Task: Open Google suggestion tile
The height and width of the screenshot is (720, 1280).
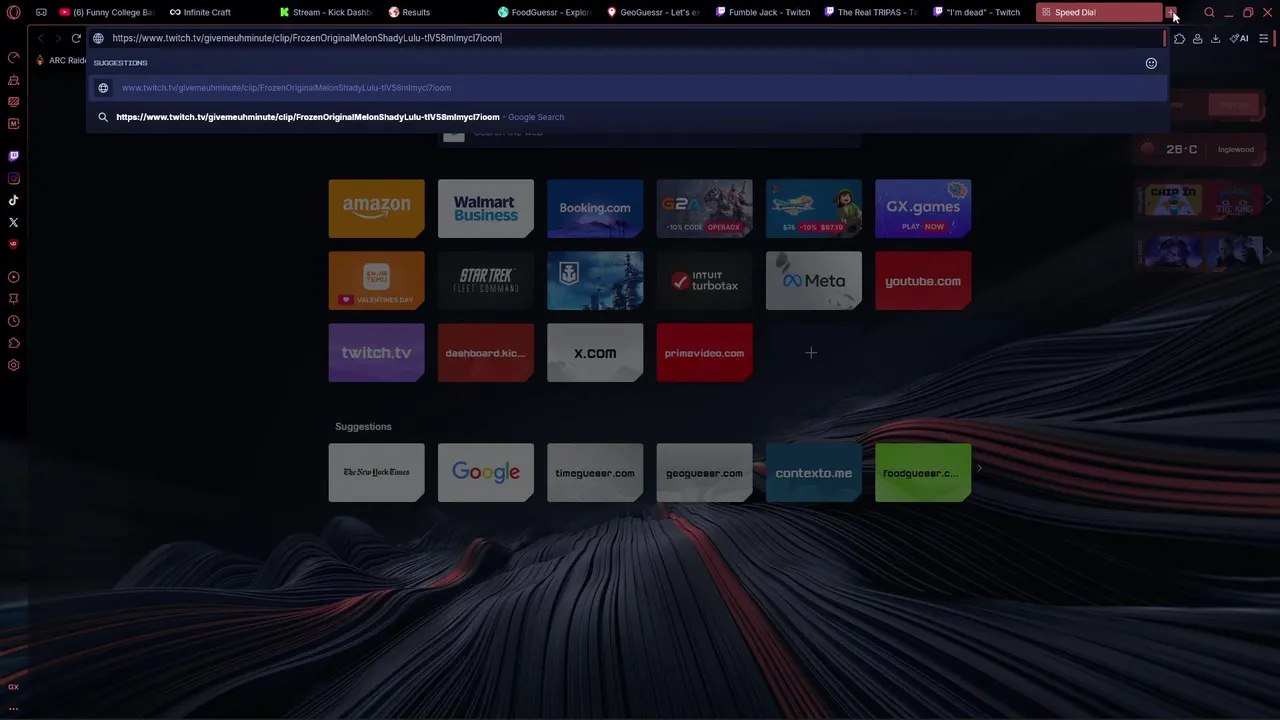Action: (x=486, y=473)
